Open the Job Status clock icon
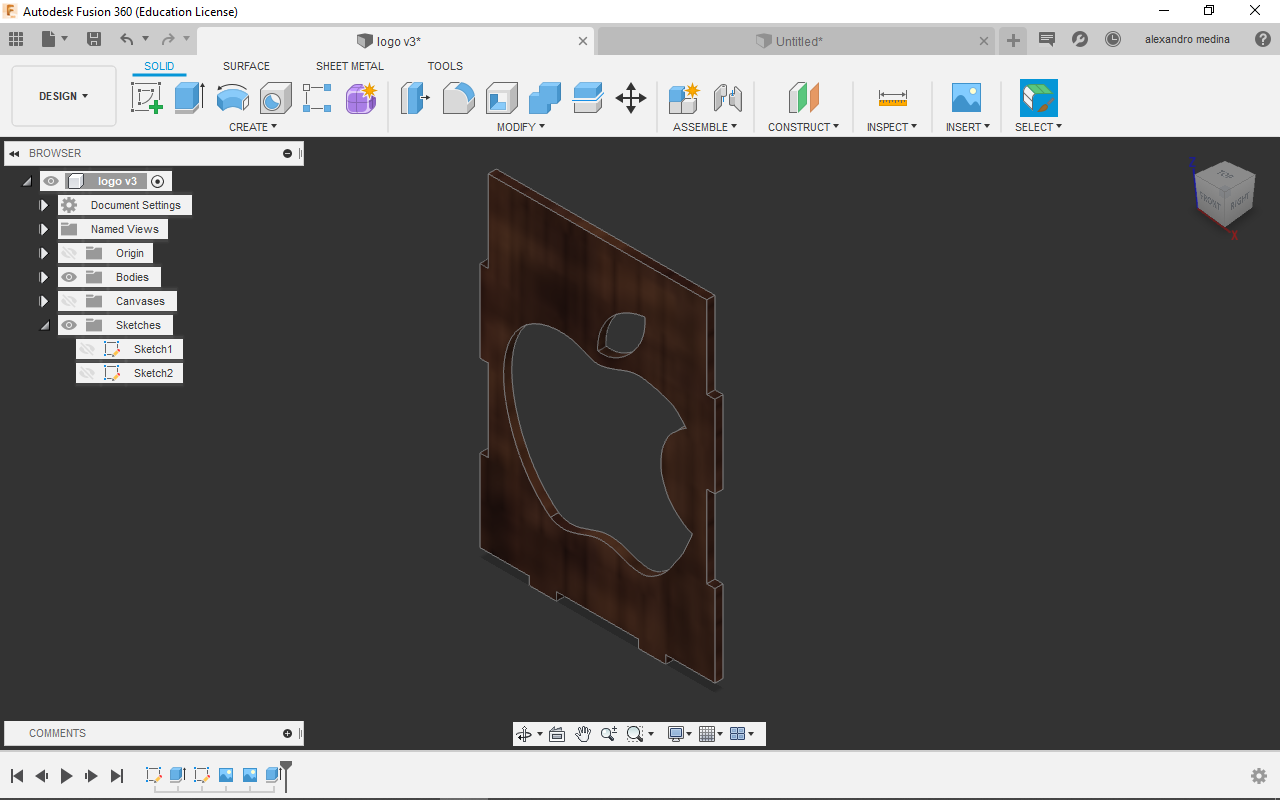1280x800 pixels. [1113, 39]
